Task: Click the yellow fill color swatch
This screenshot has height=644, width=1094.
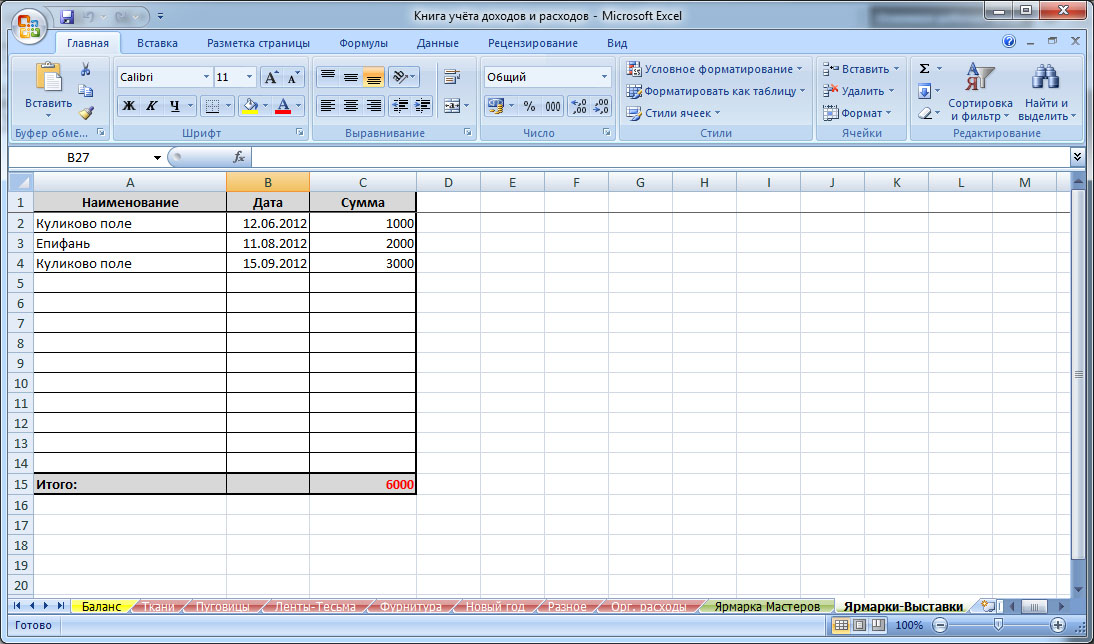Action: pos(246,106)
